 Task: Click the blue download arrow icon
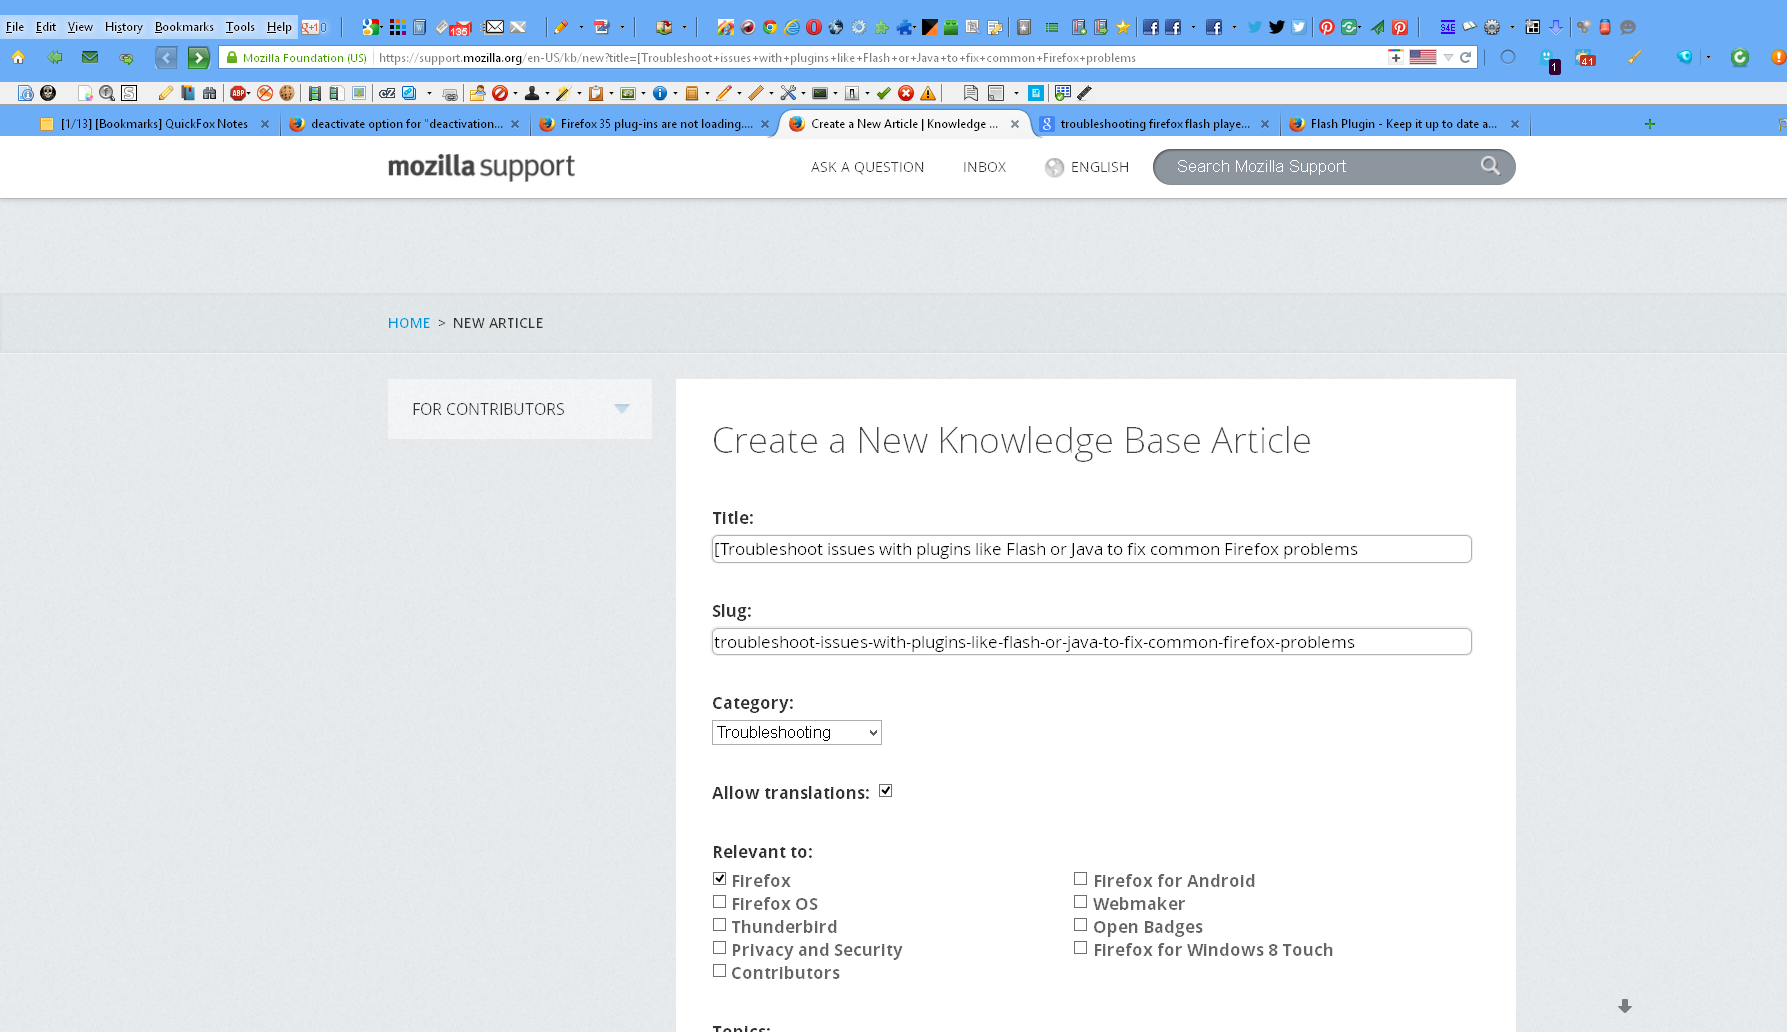click(x=1556, y=27)
